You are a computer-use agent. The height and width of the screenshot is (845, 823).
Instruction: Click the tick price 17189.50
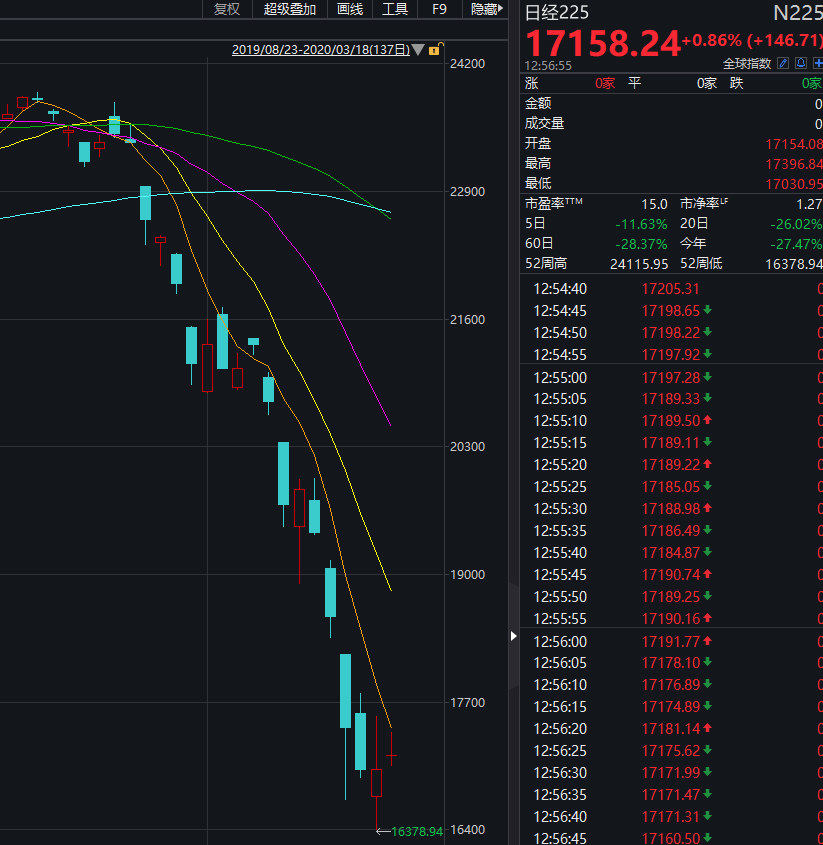[670, 421]
